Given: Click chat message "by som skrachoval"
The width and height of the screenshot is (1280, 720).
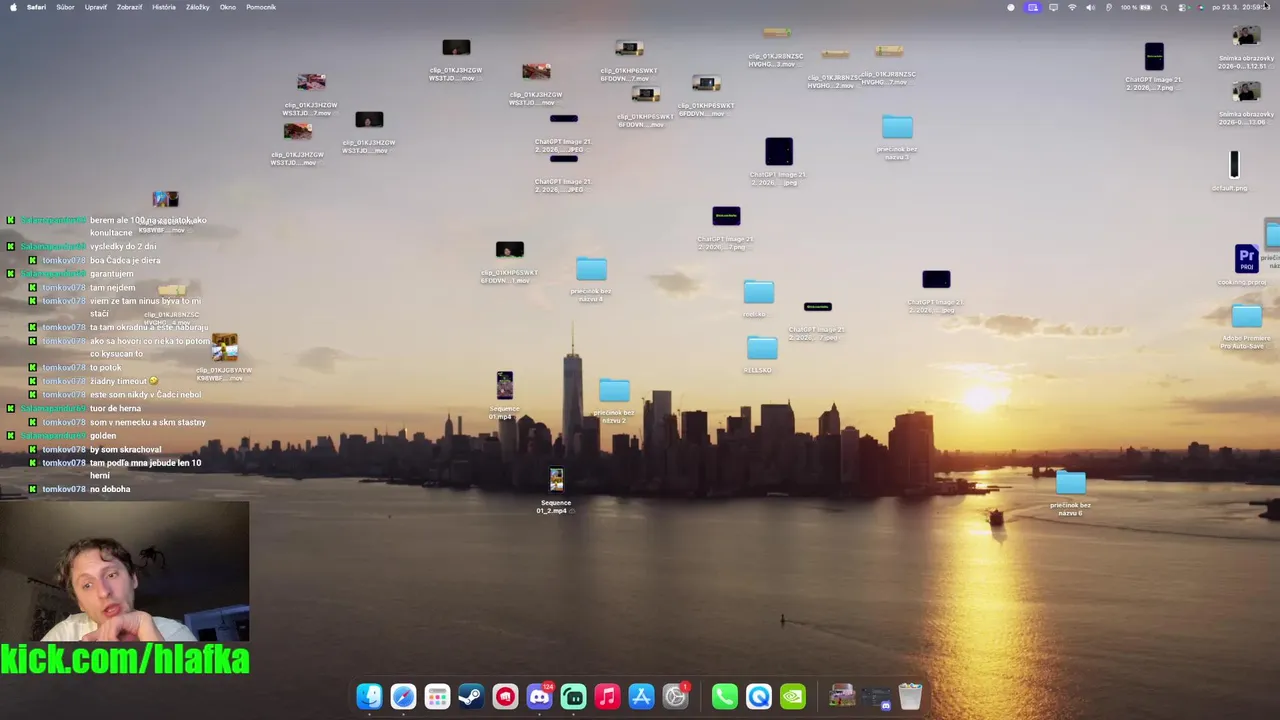Looking at the screenshot, I should tap(125, 449).
